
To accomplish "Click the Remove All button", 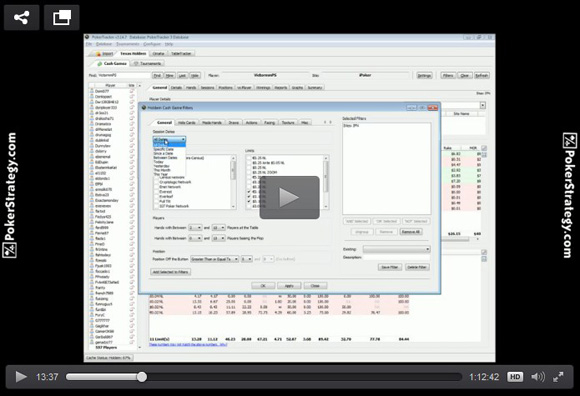I will point(411,232).
